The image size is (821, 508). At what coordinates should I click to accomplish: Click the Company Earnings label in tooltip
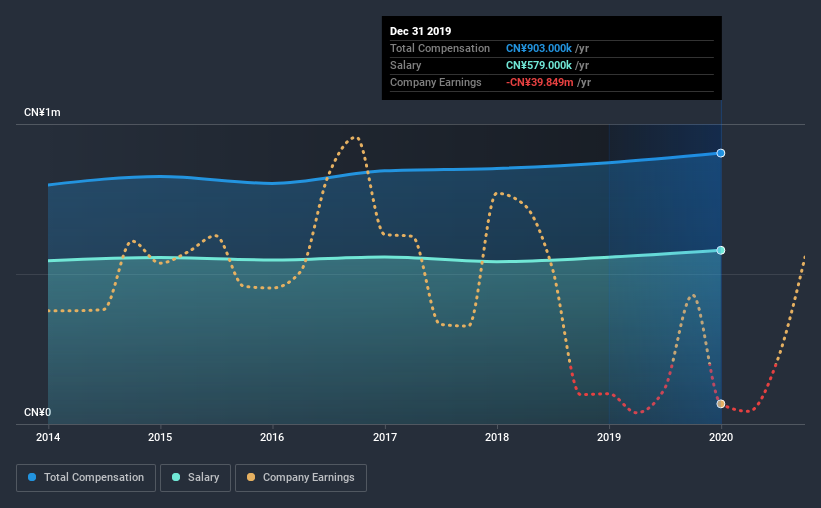pos(436,82)
